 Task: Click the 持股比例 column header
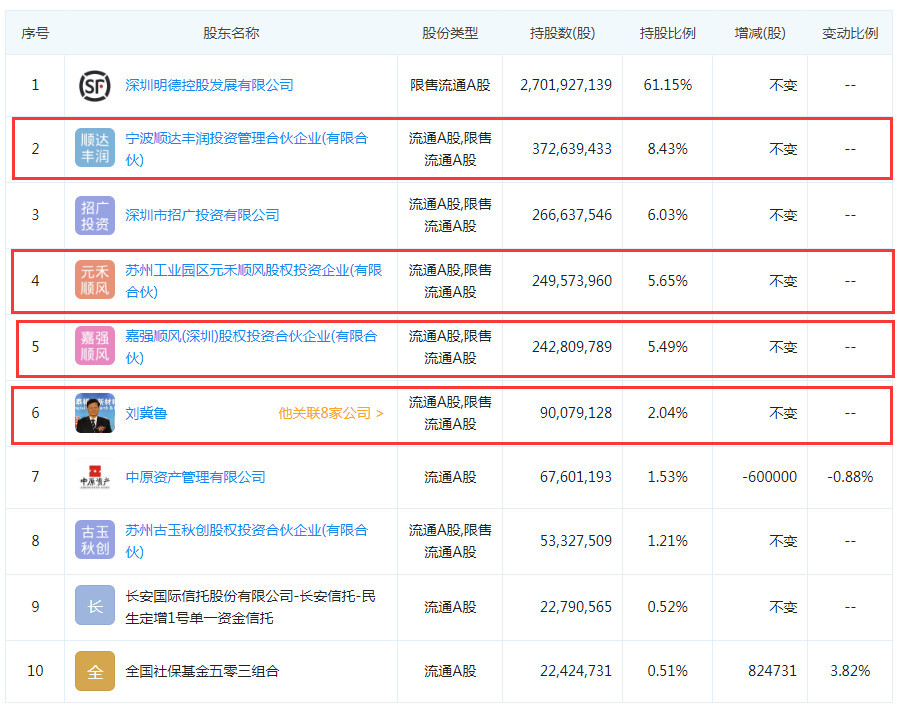[x=667, y=33]
